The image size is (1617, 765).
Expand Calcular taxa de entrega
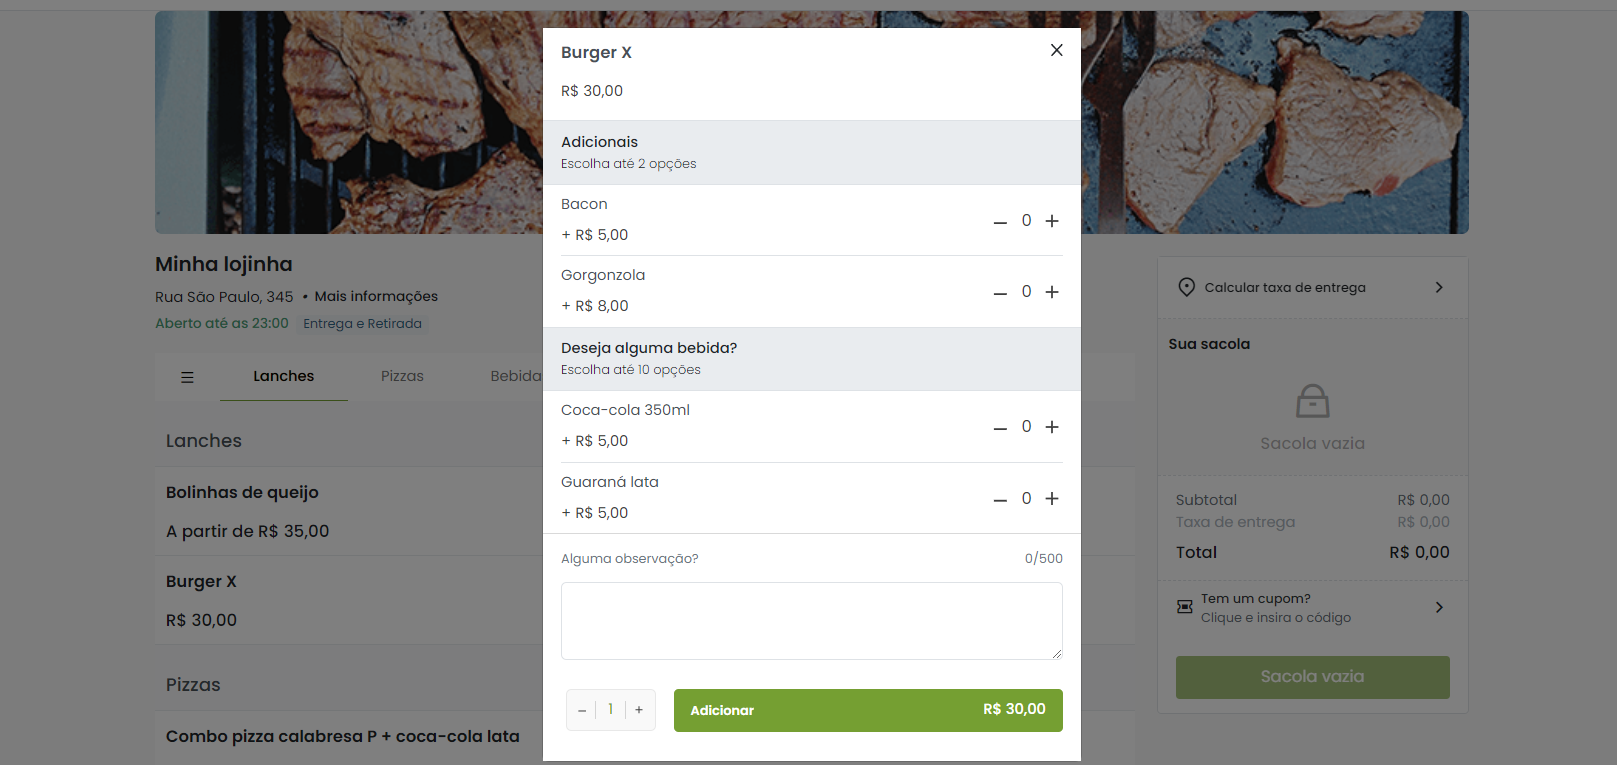[1312, 288]
